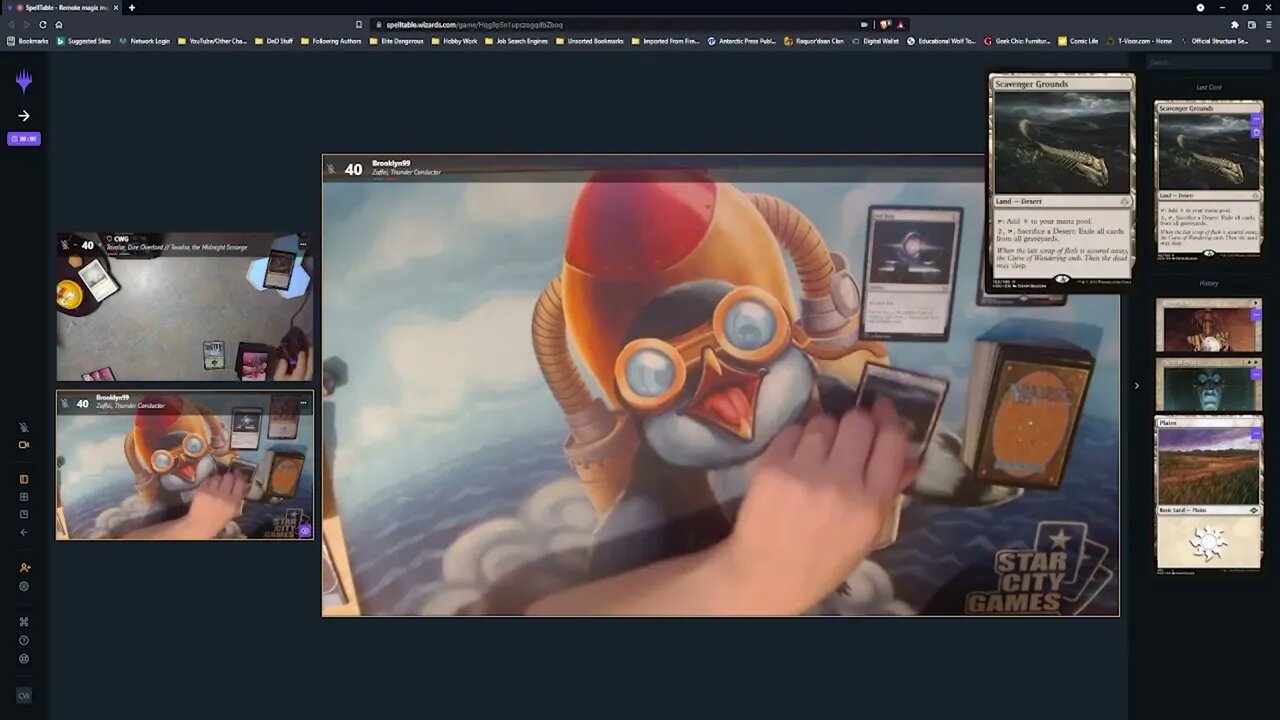Toggle the camera on or off in the sidebar
Image resolution: width=1280 pixels, height=720 pixels.
(24, 445)
